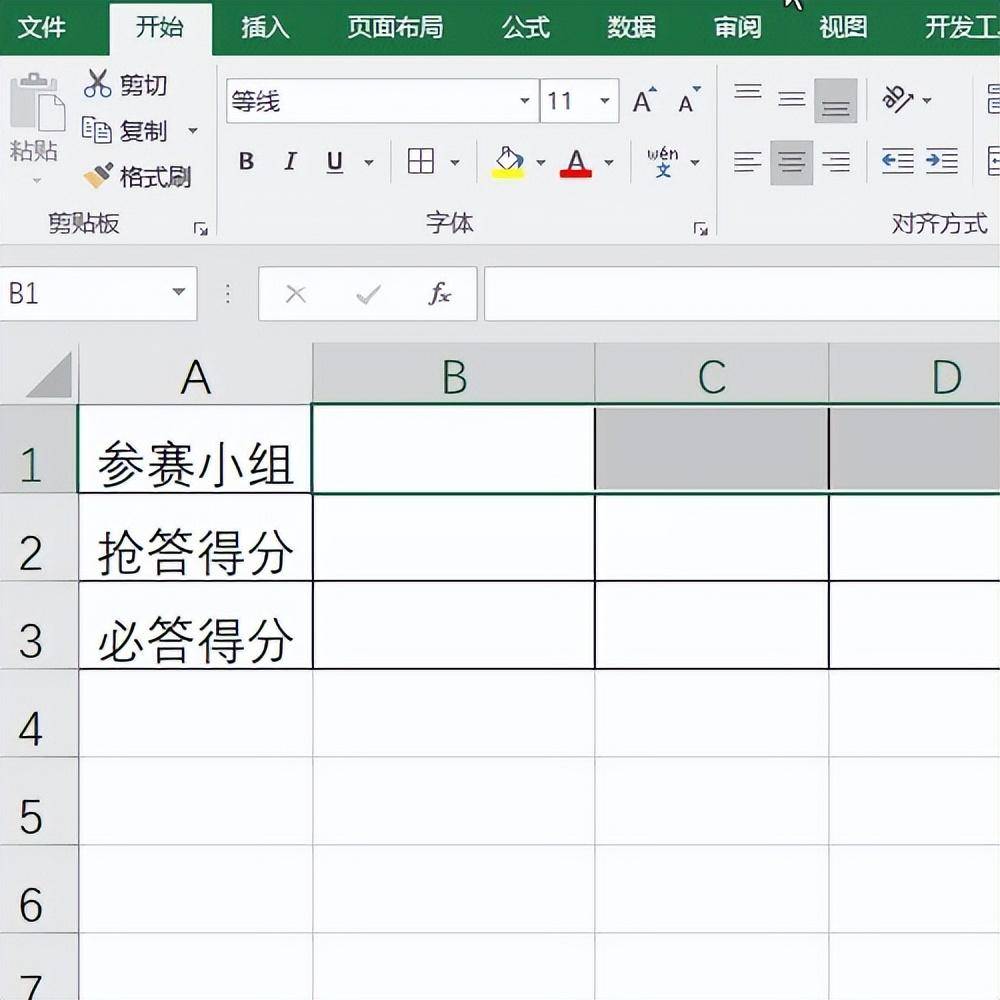Click the formula bar cancel X button
This screenshot has width=1000, height=1000.
tap(295, 294)
